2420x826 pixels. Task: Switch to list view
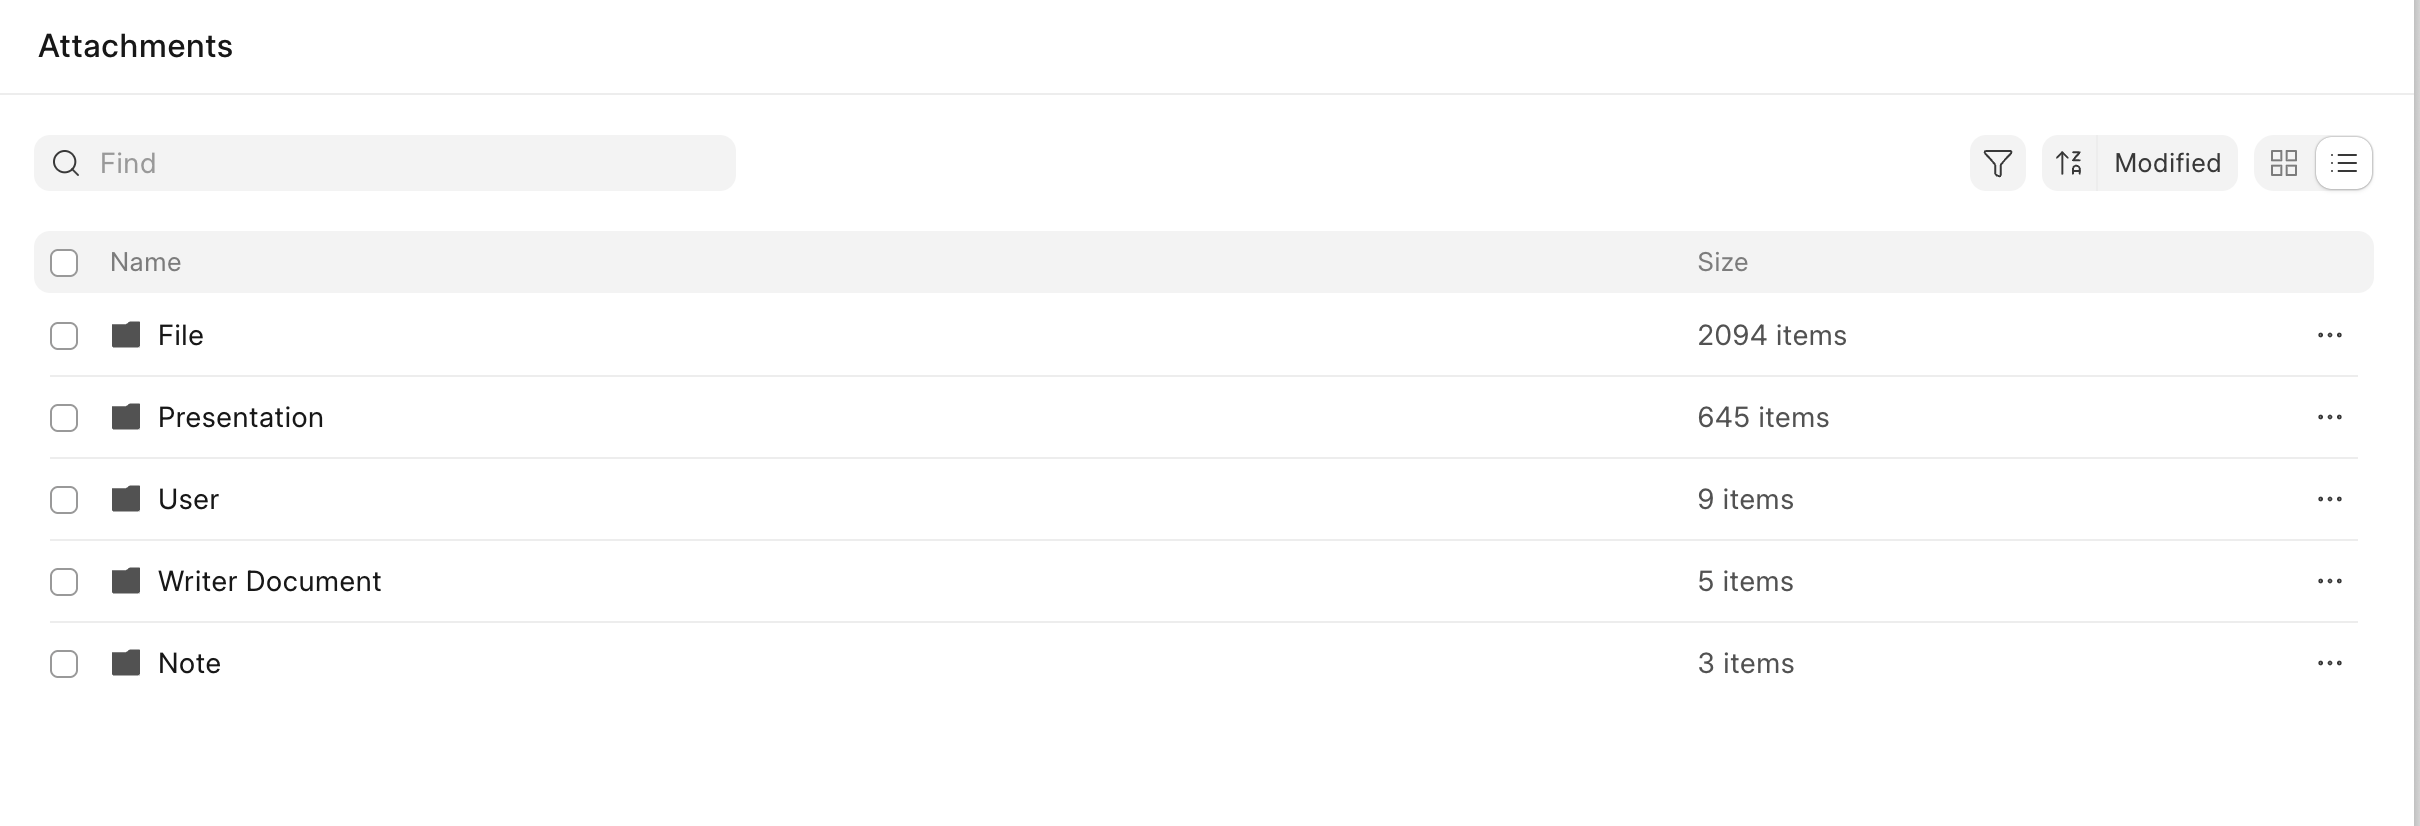2344,163
